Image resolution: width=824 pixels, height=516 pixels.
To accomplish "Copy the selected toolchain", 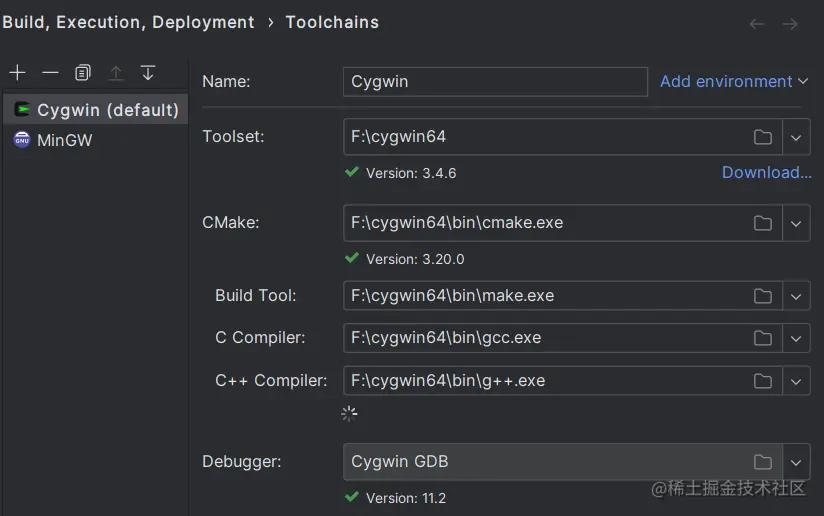I will pos(83,73).
